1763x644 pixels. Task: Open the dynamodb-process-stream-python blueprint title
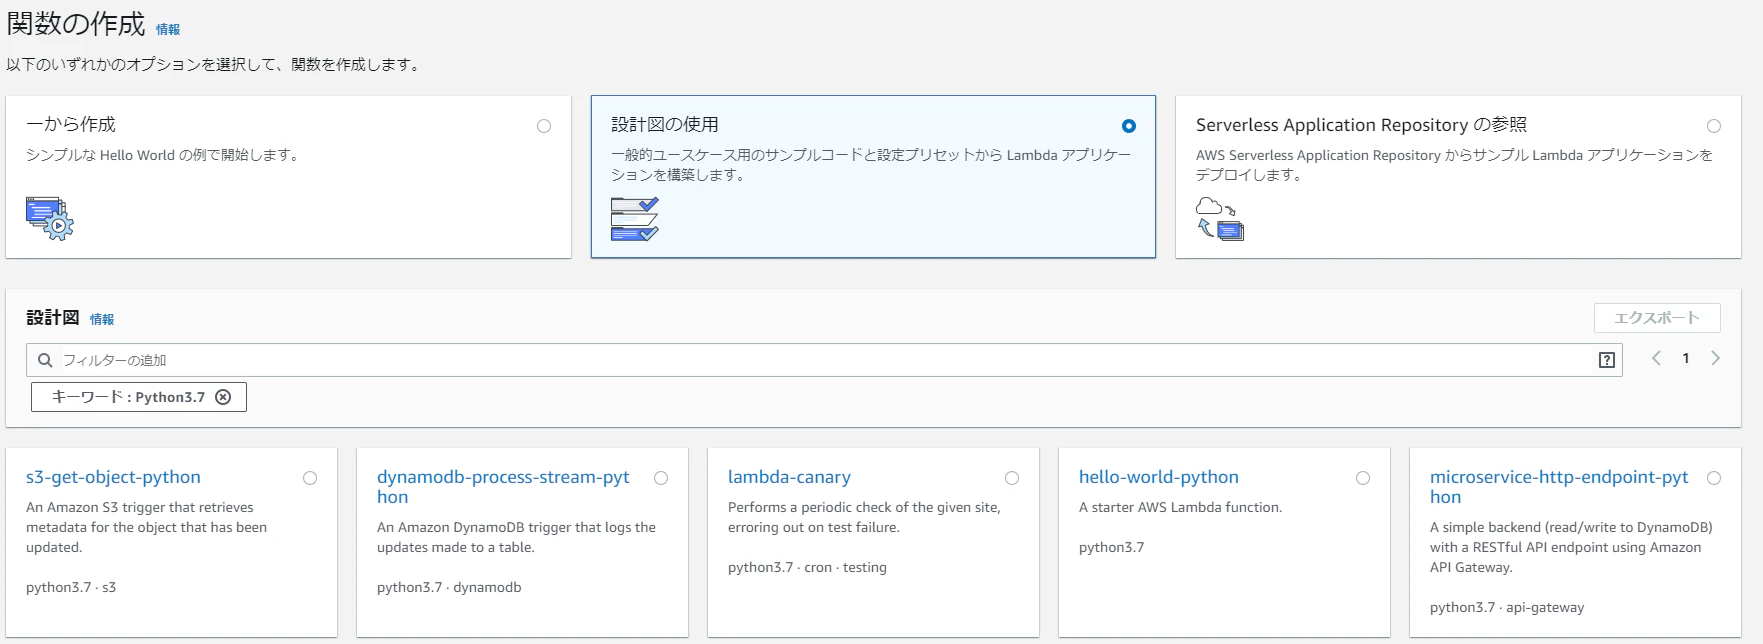503,487
